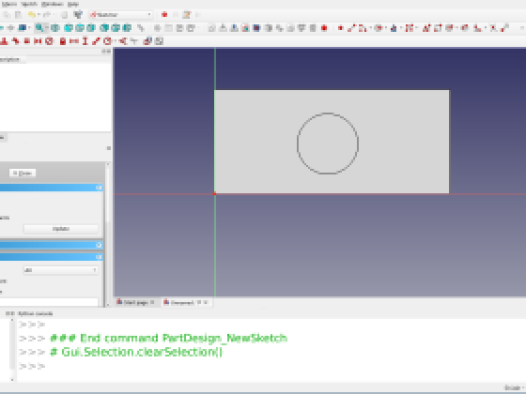Click the Update button in solver section
This screenshot has width=526, height=394.
(x=61, y=229)
